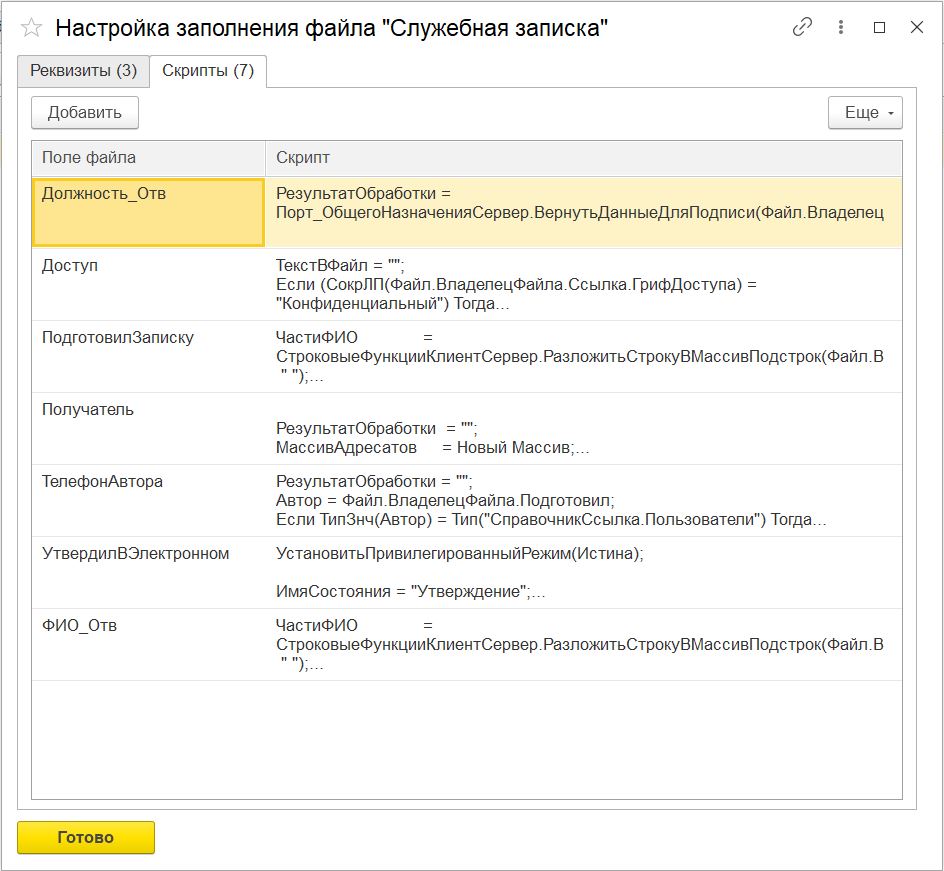Open script containing МассивАдресатов
944x871 pixels.
point(583,429)
